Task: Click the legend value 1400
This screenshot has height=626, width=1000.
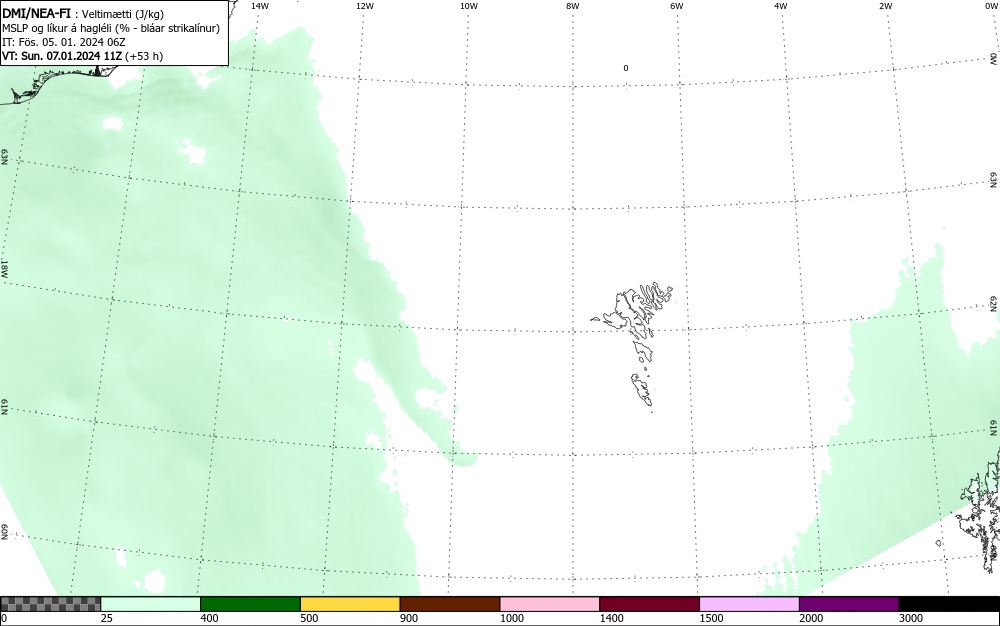Action: (x=611, y=618)
